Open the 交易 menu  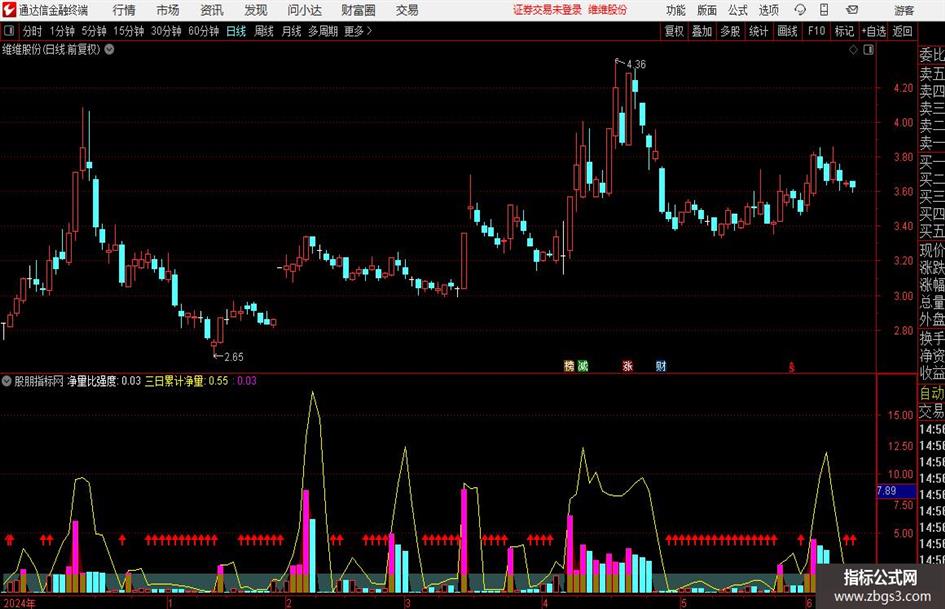pos(407,10)
